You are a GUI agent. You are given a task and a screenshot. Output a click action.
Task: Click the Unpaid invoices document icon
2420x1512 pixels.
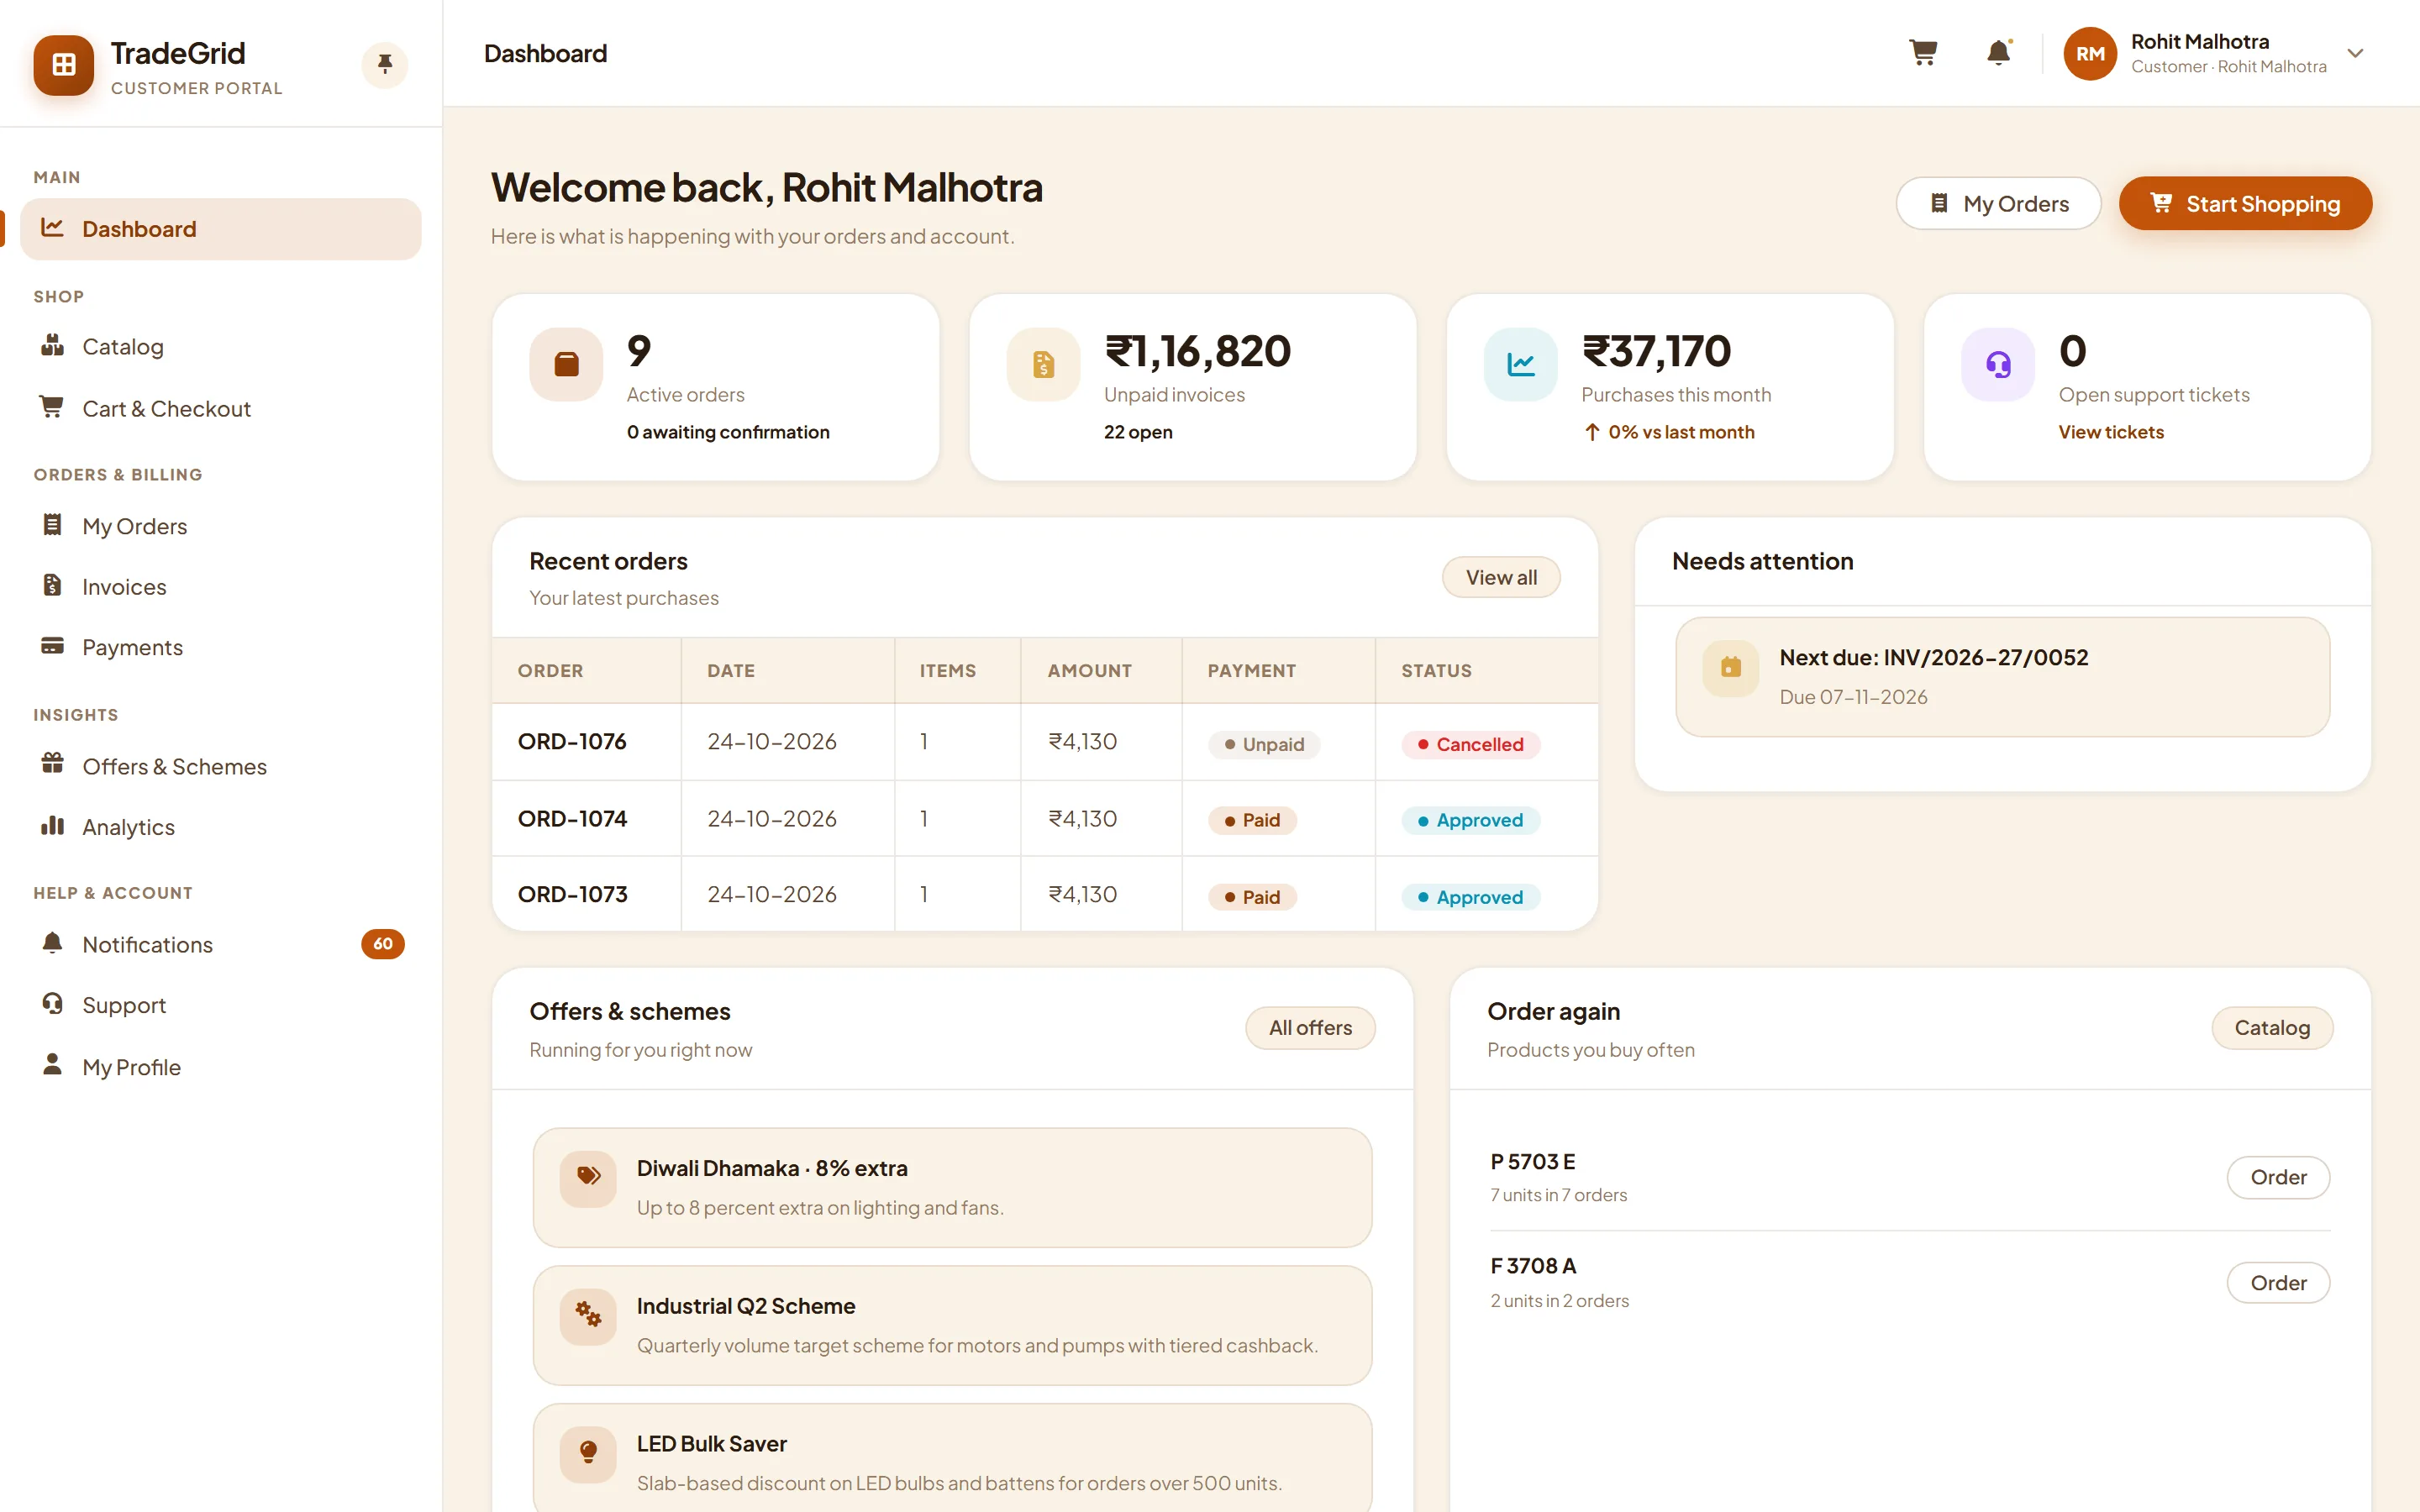(1043, 365)
